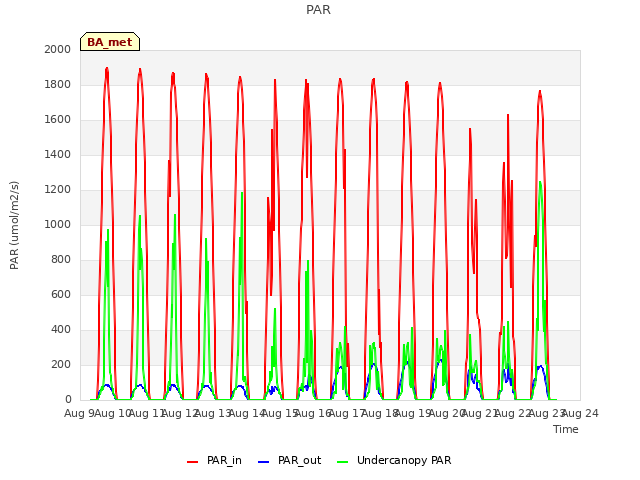The image size is (640, 480).
Task: Click the 600 y-axis tick label
Action: [x=61, y=295]
